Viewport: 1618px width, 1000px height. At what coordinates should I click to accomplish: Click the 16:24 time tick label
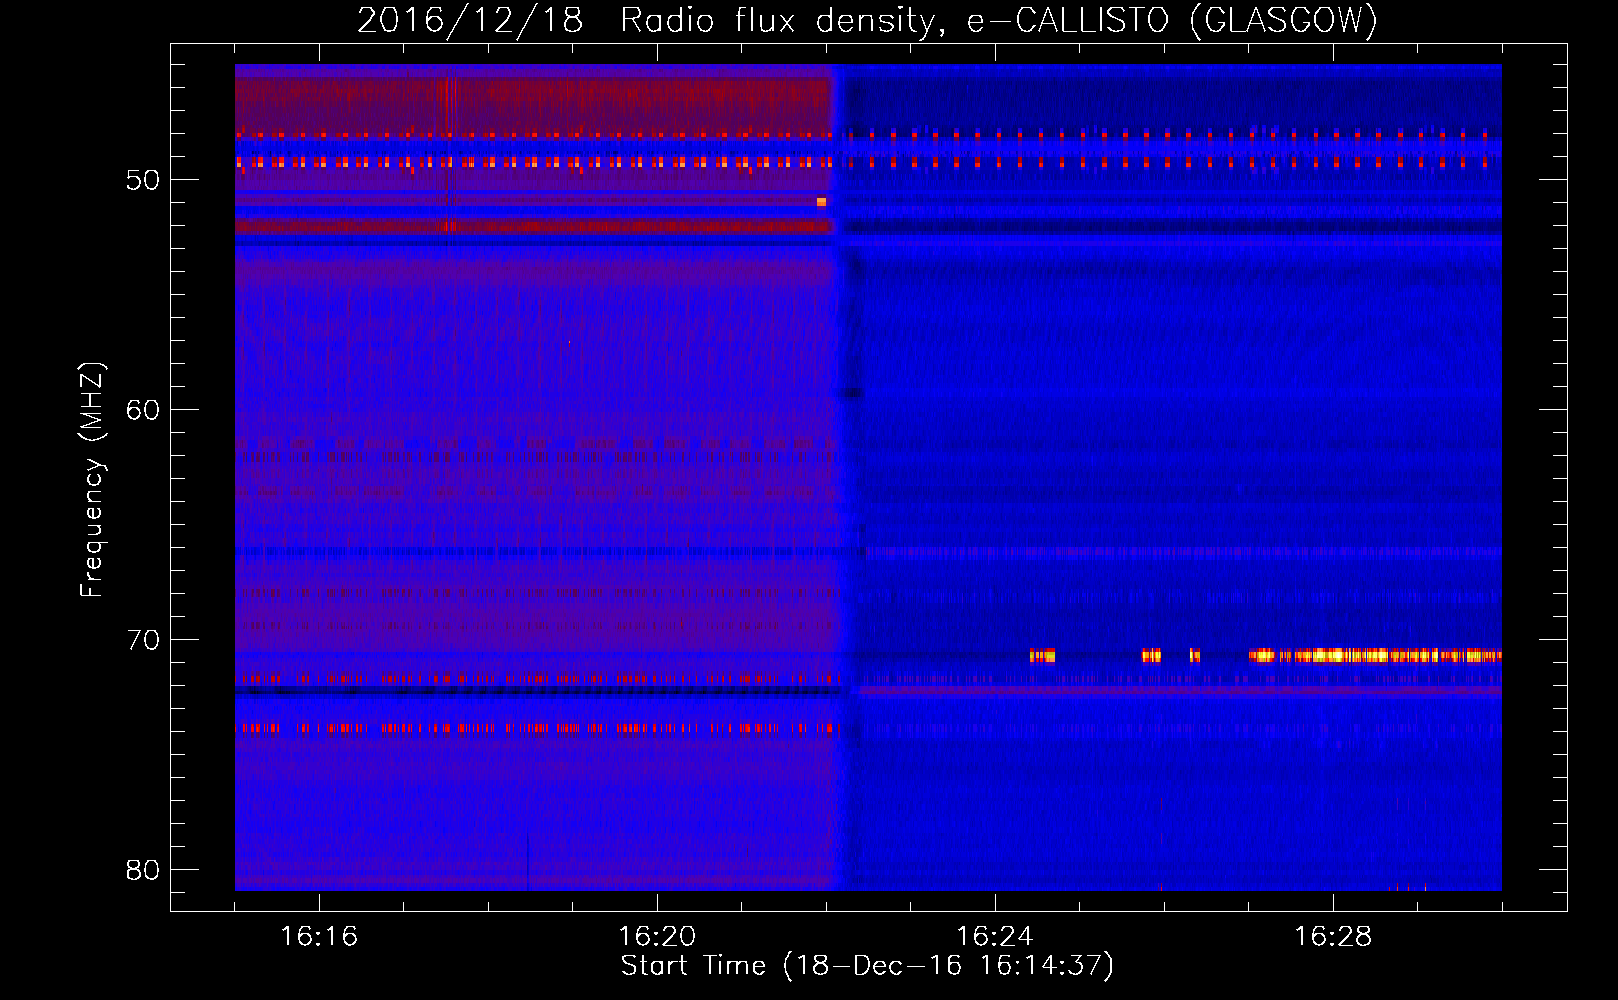pyautogui.click(x=995, y=937)
